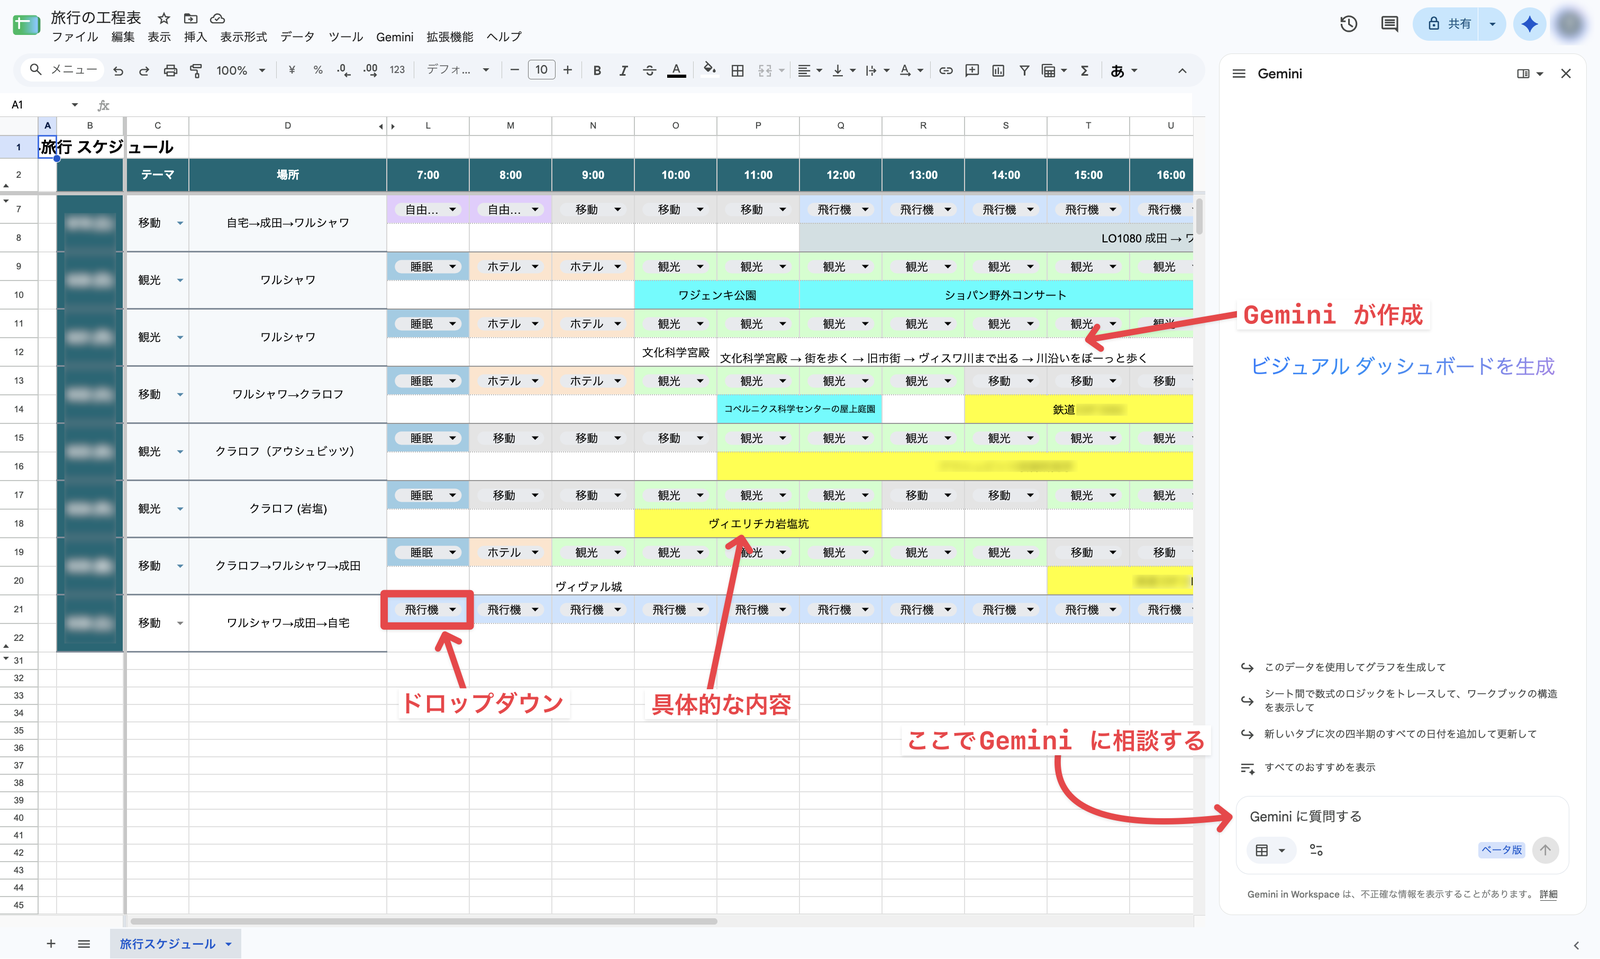
Task: Apply percent number format
Action: pos(318,70)
